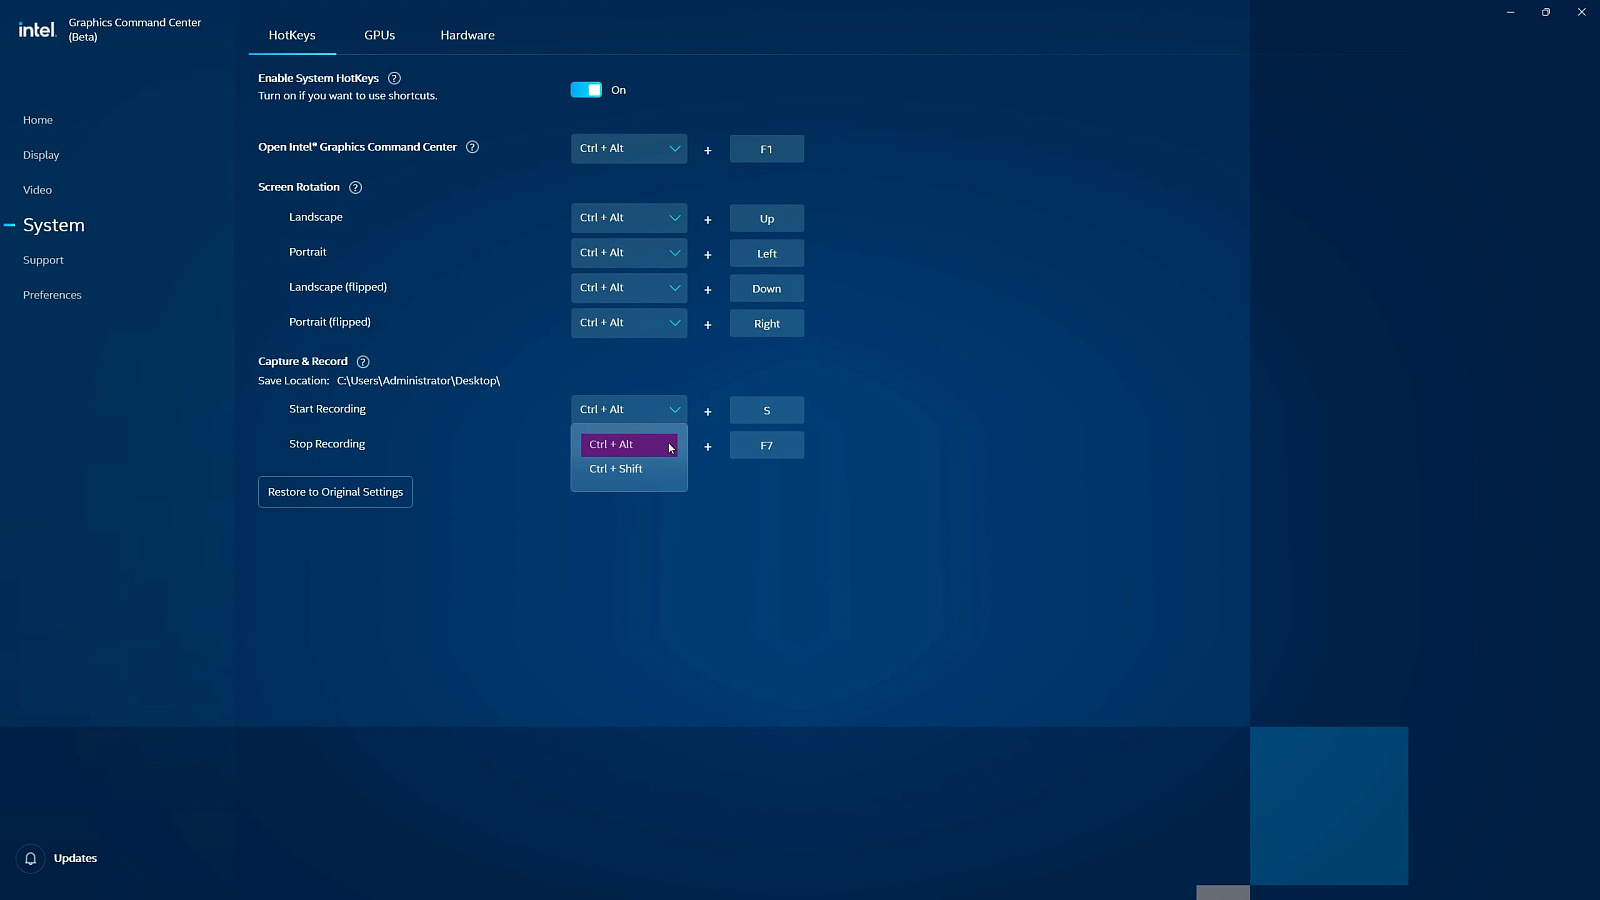Click Screen Rotation help icon
1600x900 pixels.
coord(355,187)
